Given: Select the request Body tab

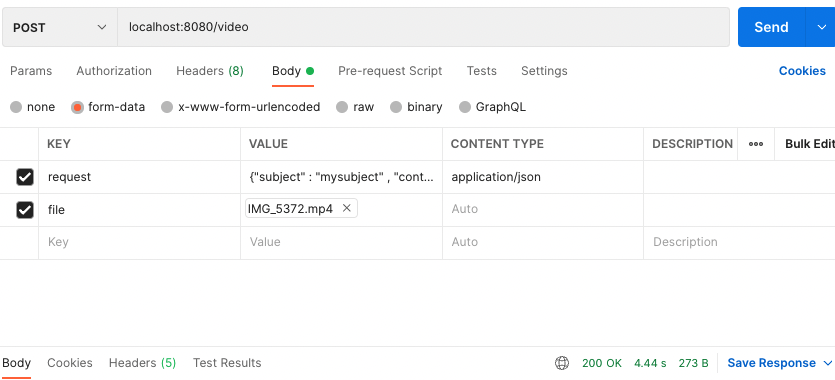Looking at the screenshot, I should (293, 71).
